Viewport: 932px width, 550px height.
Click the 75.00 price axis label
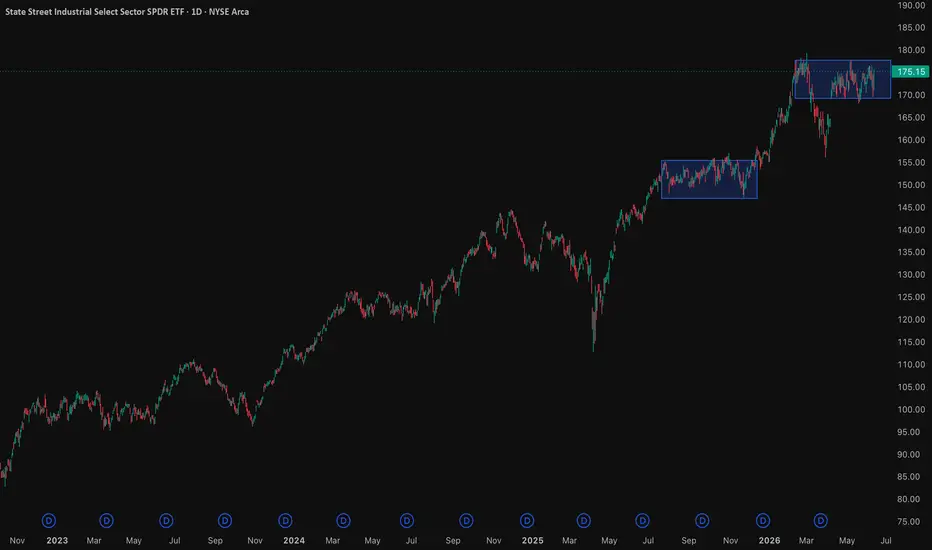coord(911,522)
